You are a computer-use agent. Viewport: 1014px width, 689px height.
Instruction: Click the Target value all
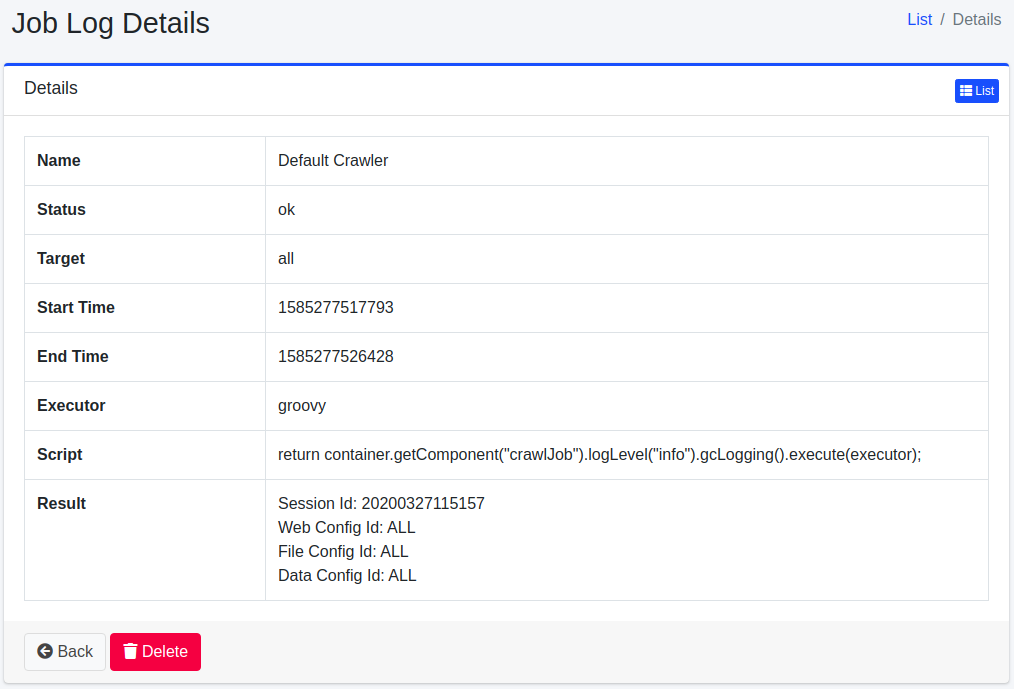click(286, 259)
